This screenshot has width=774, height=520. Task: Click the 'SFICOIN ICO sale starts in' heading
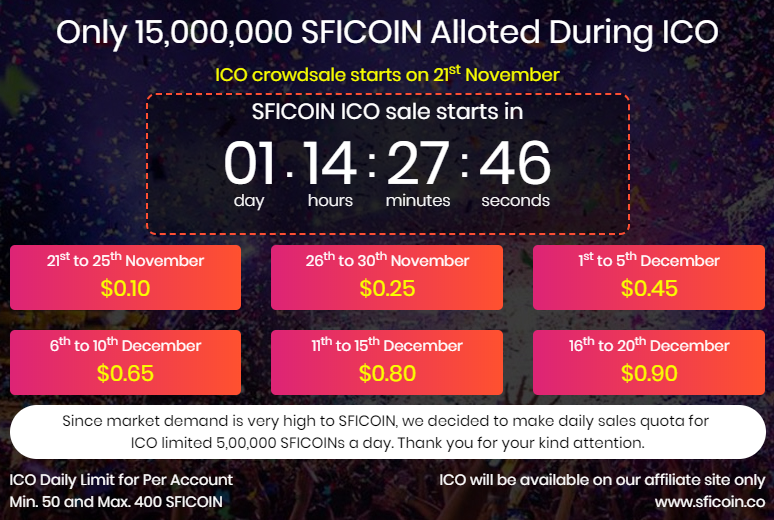coord(388,111)
